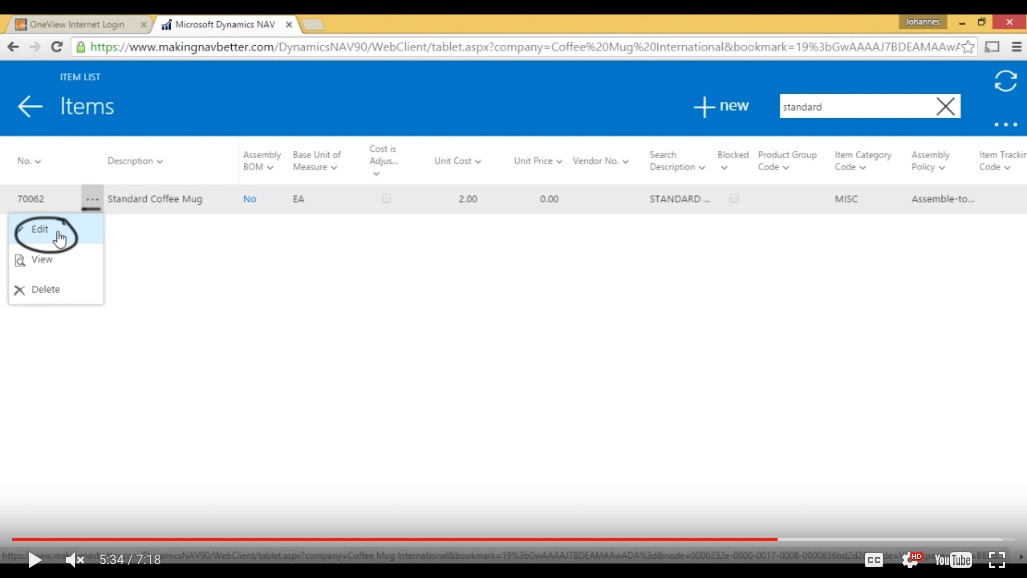
Task: Click the unit cost value 2.00
Action: (x=468, y=199)
